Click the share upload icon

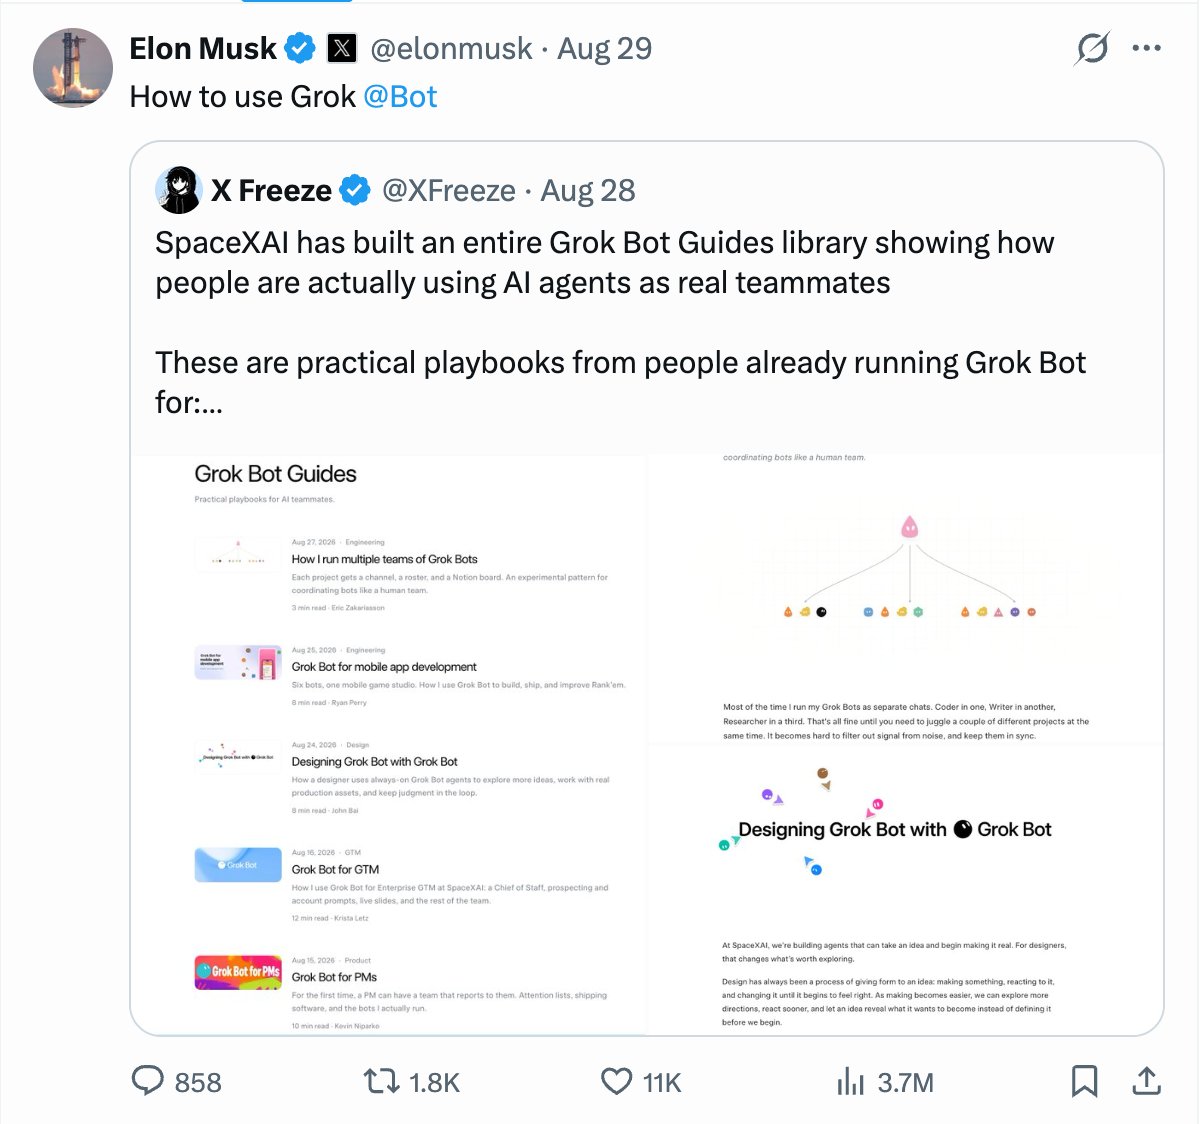[1146, 1080]
